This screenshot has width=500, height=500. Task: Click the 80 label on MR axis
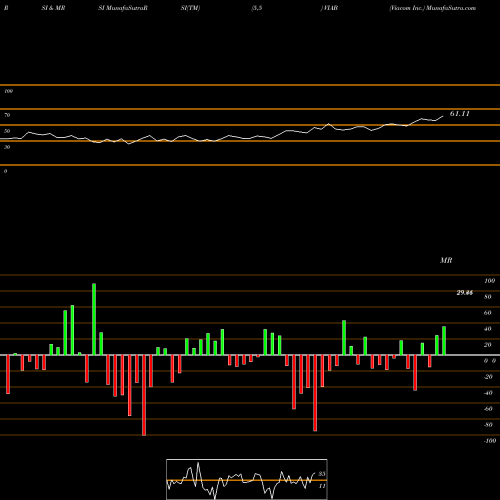point(488,297)
